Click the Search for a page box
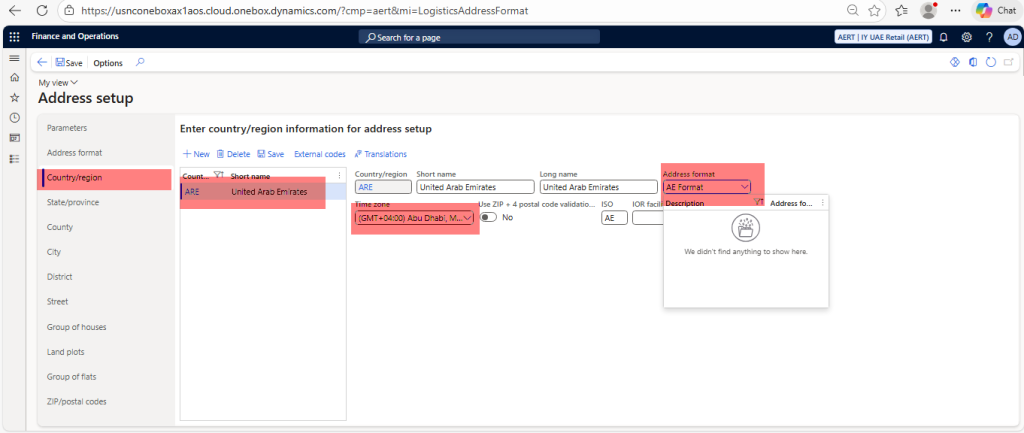 point(480,37)
